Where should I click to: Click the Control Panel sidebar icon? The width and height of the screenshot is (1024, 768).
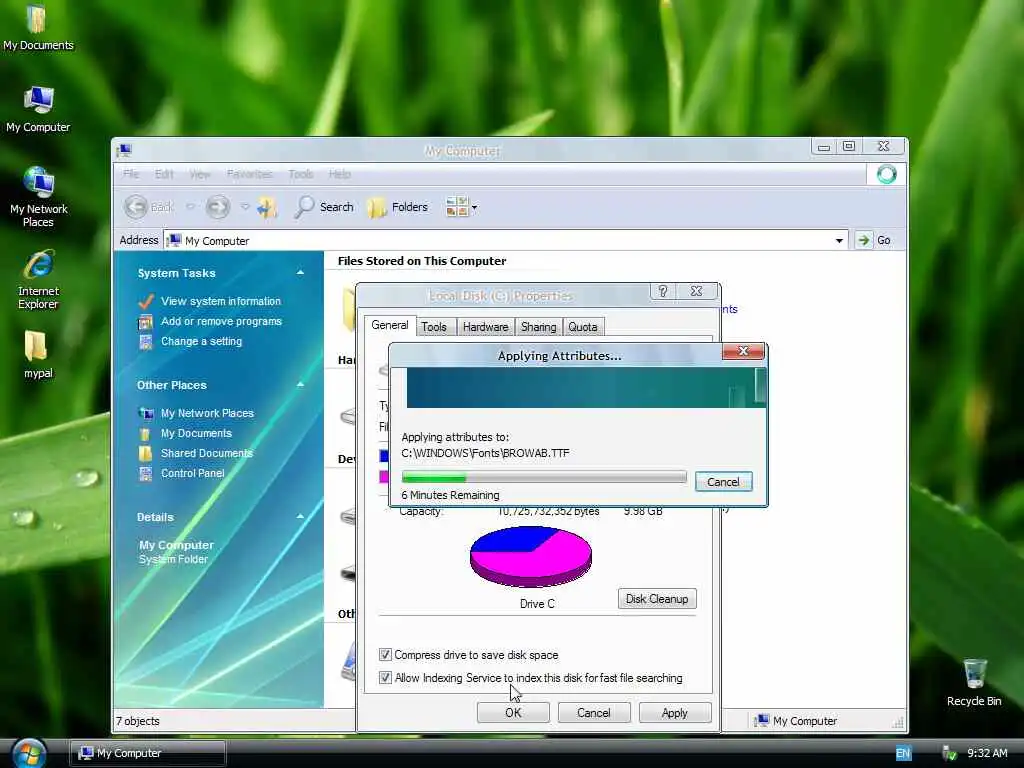tap(146, 473)
